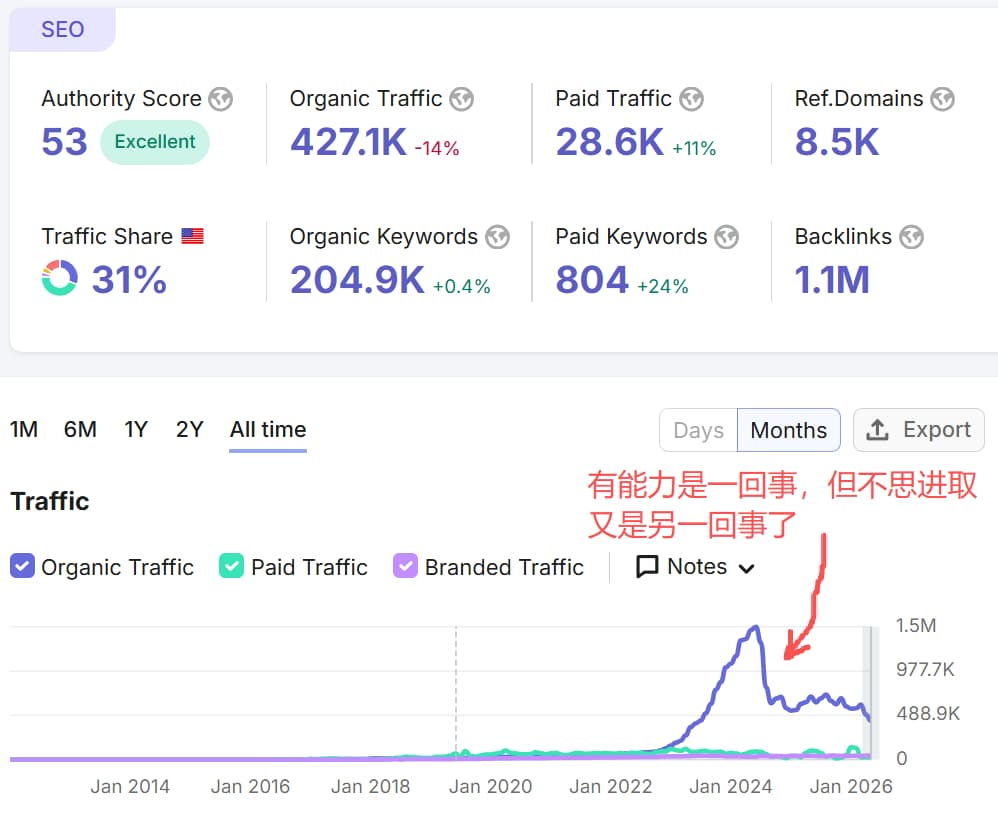998x815 pixels.
Task: Select the 6M time range
Action: [x=80, y=430]
